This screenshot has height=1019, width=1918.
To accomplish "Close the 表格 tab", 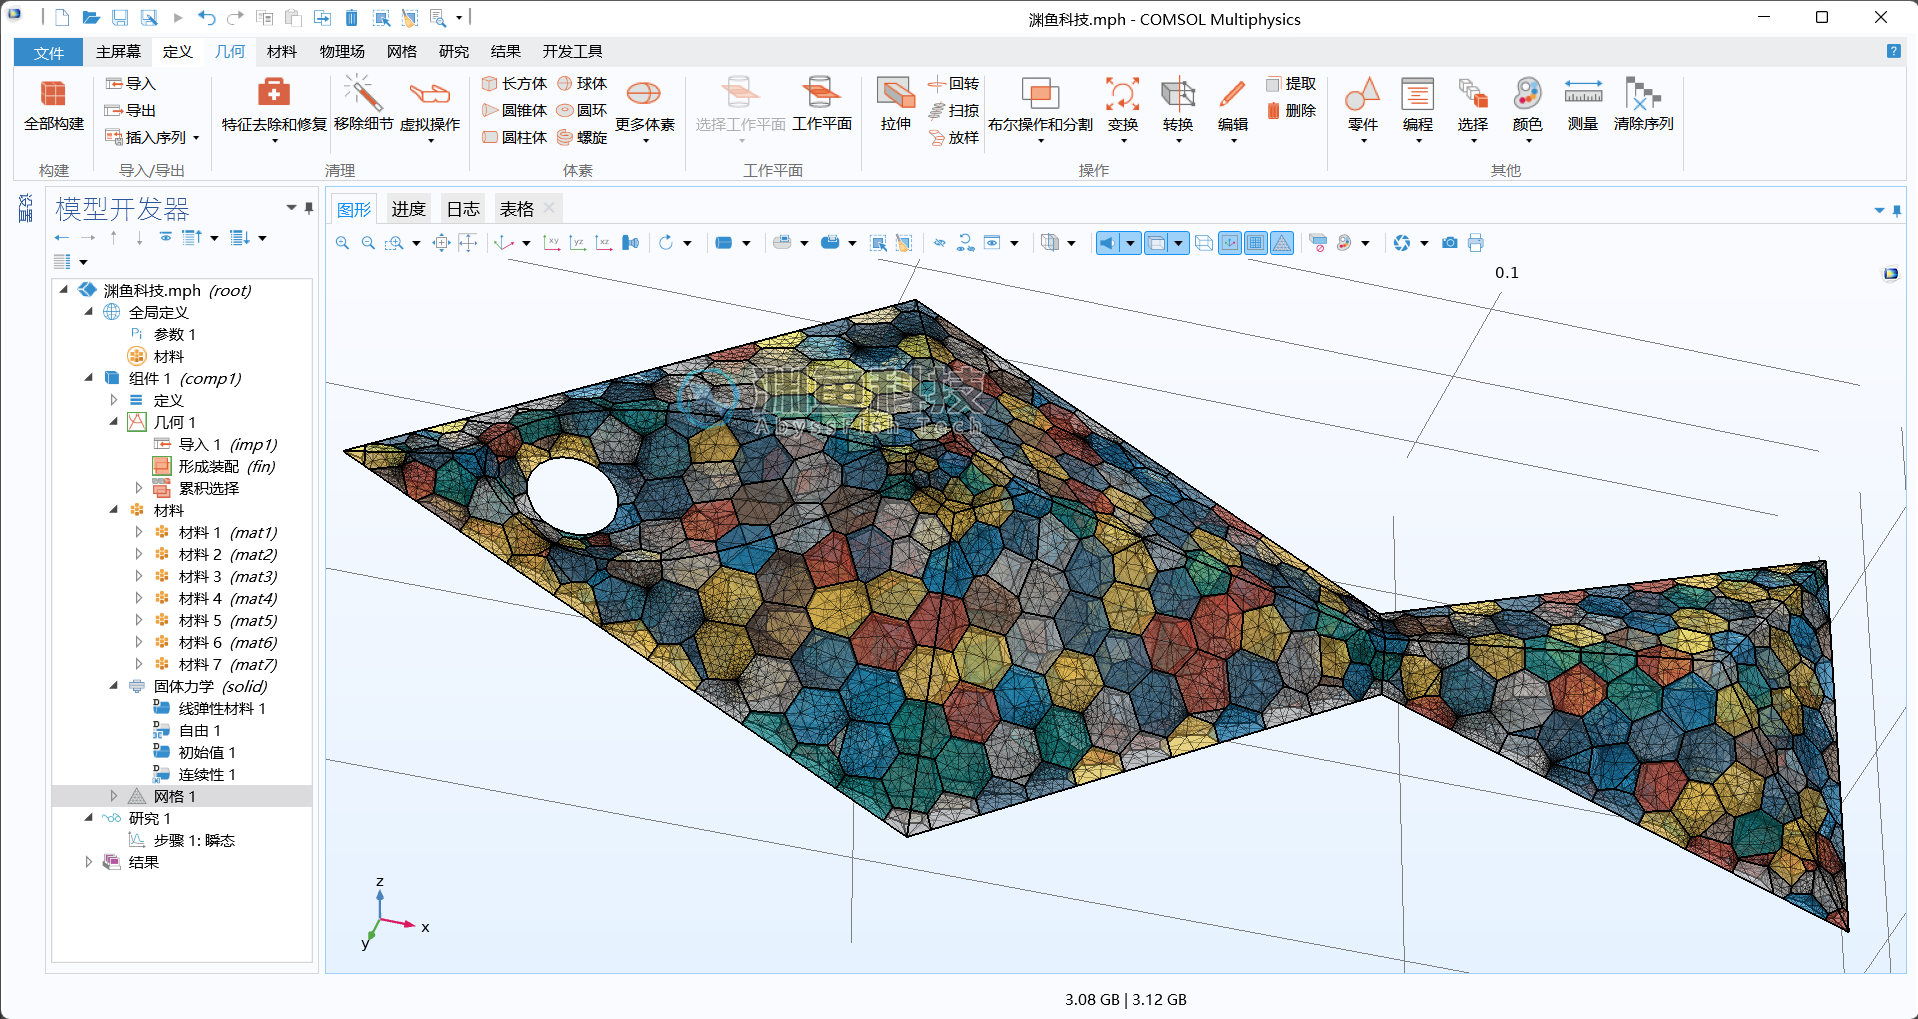I will tap(549, 208).
